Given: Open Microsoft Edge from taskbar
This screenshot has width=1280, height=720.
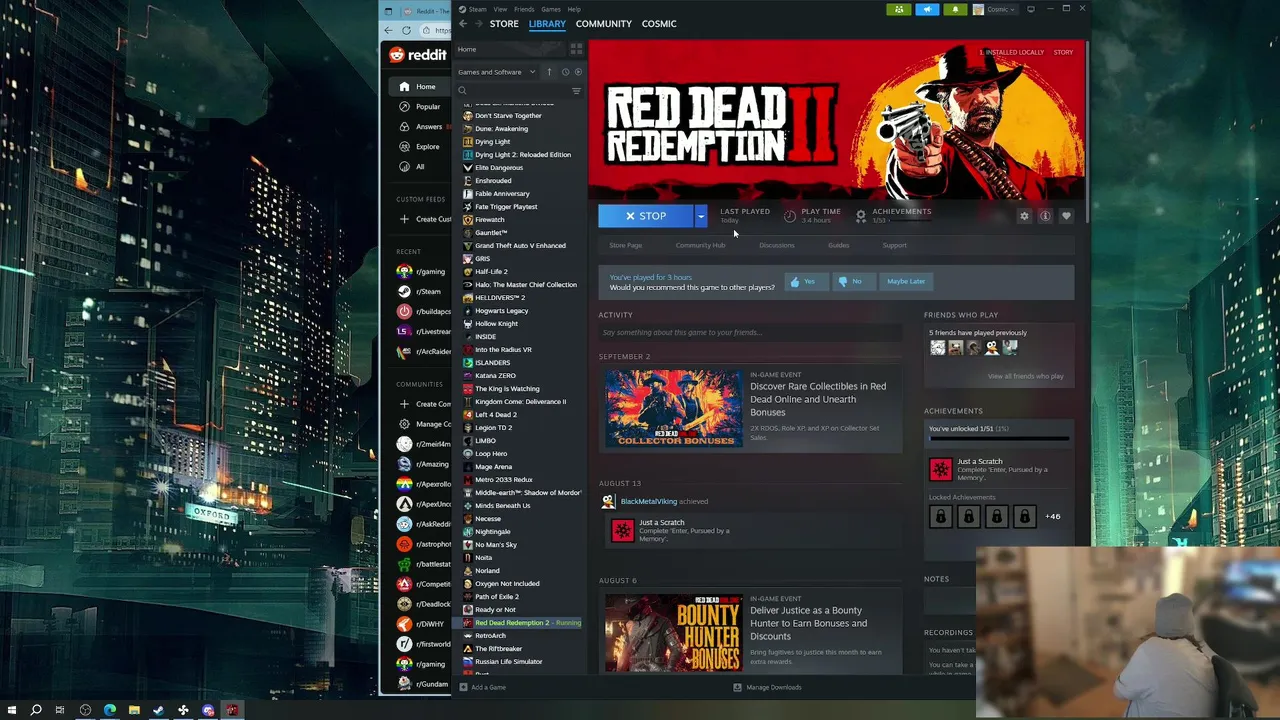Looking at the screenshot, I should pyautogui.click(x=109, y=710).
